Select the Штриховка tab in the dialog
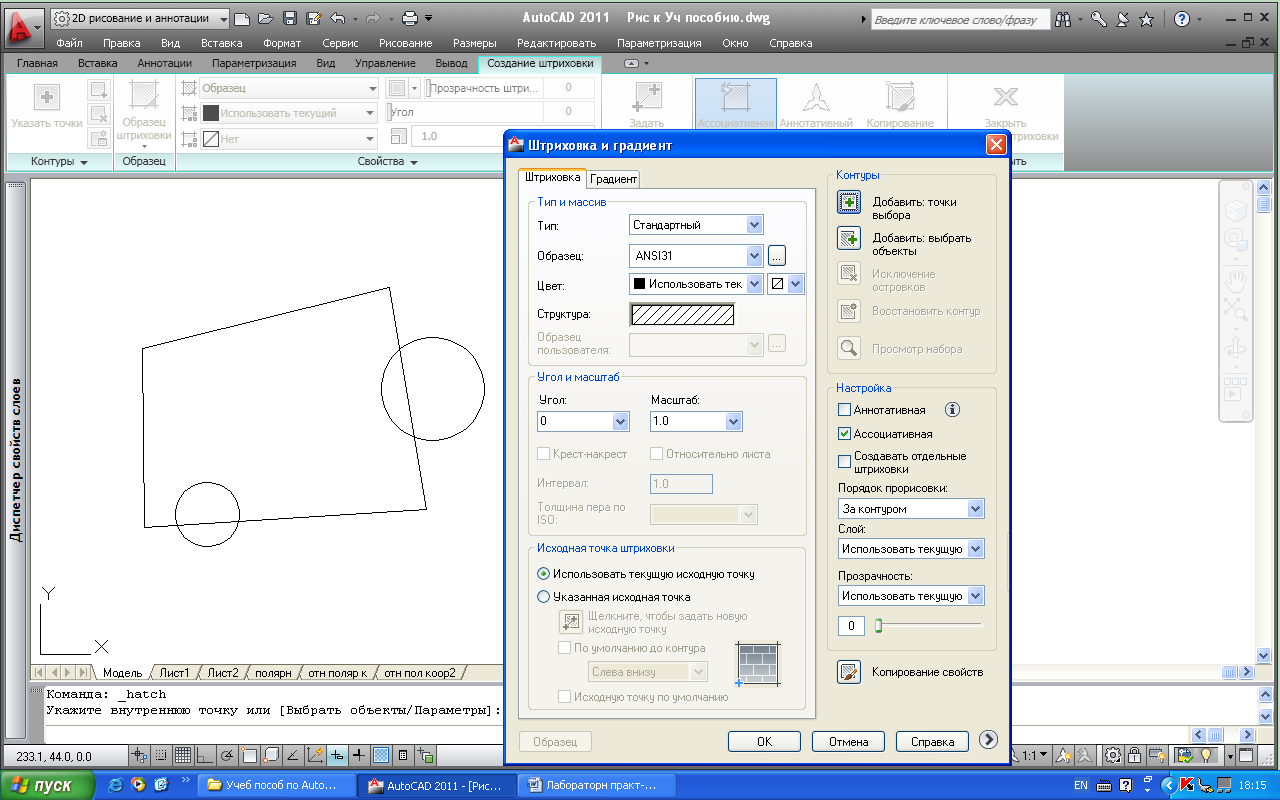1280x800 pixels. (552, 178)
